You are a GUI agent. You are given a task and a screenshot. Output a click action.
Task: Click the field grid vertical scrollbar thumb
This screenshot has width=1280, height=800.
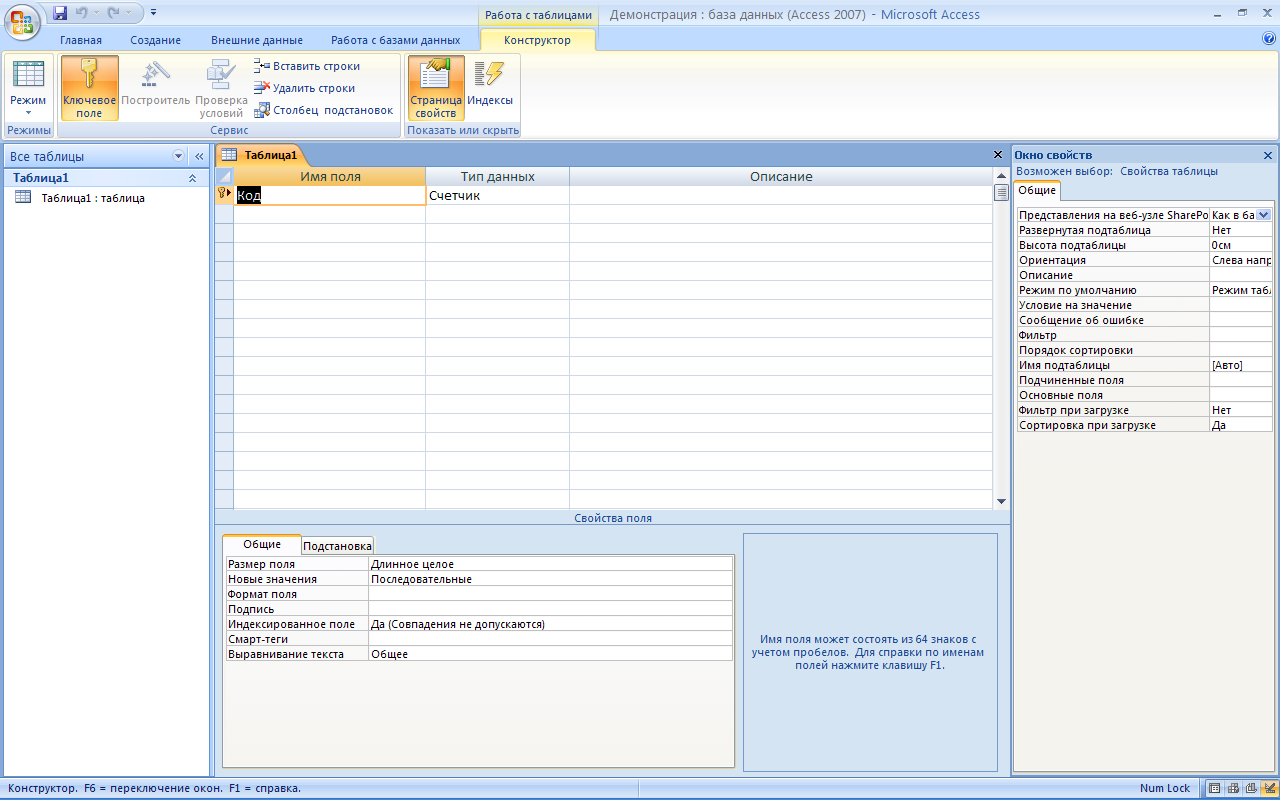[x=1001, y=193]
